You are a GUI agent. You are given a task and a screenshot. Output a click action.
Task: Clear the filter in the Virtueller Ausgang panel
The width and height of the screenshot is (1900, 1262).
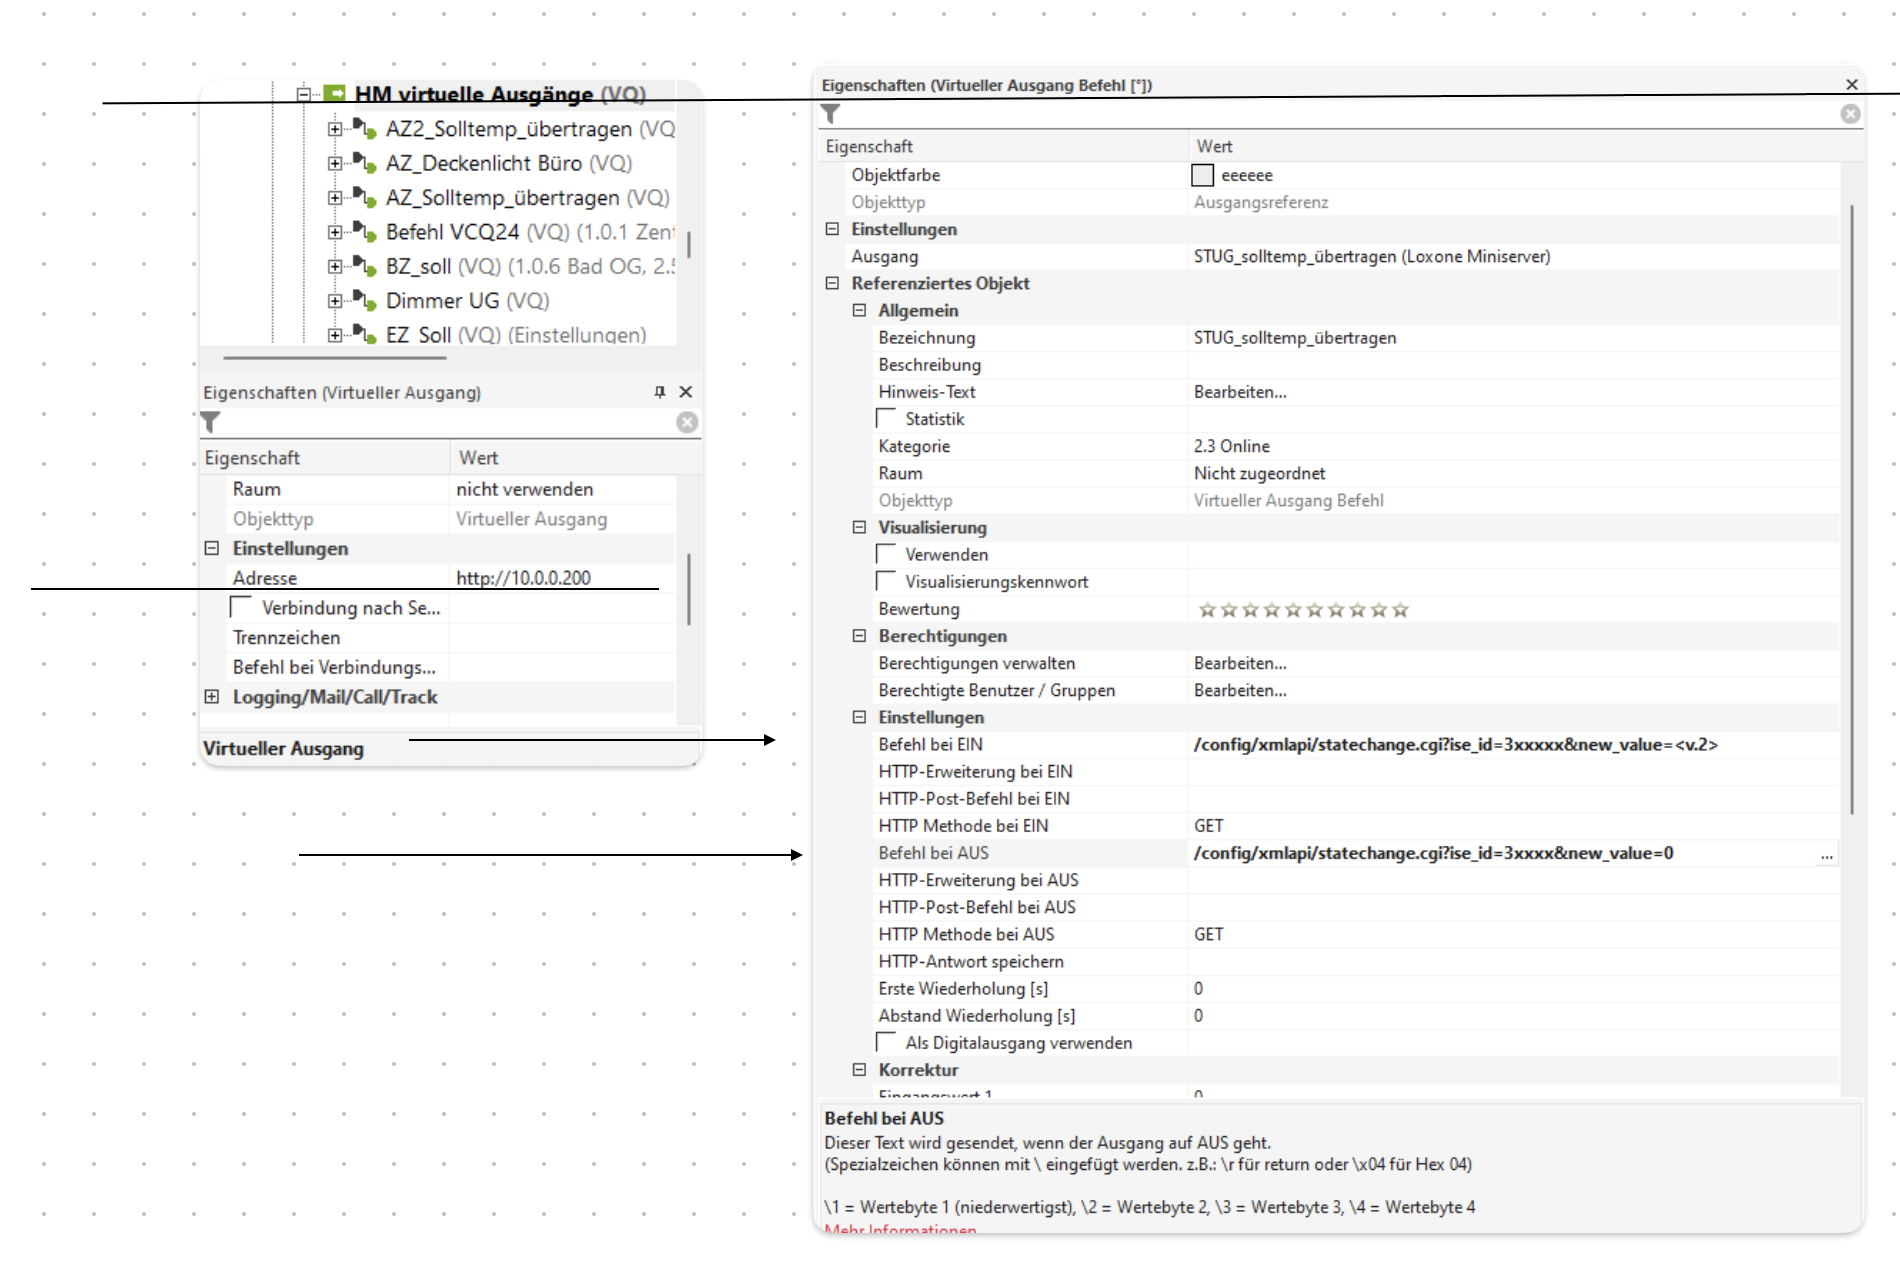tap(687, 422)
